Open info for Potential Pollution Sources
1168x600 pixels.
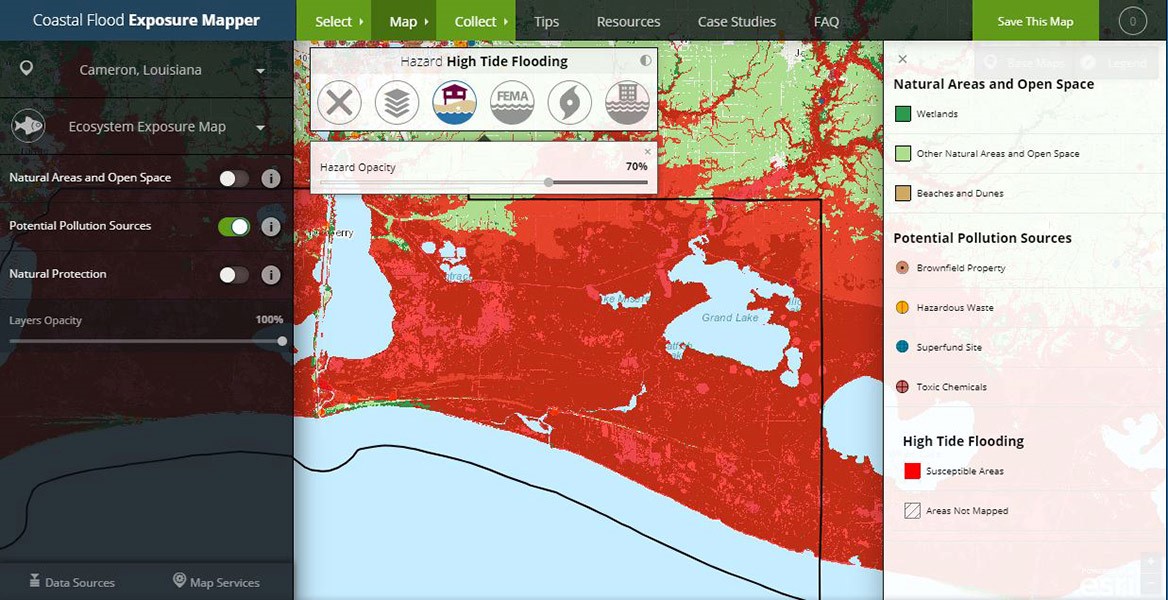coord(270,227)
